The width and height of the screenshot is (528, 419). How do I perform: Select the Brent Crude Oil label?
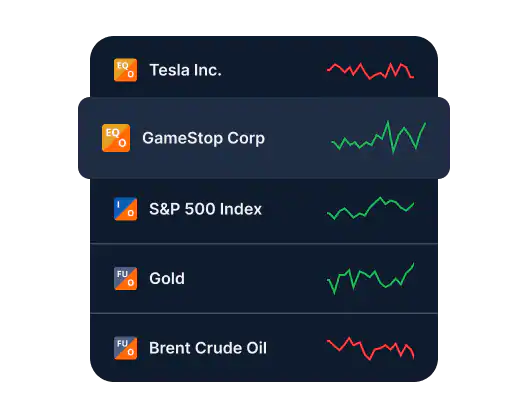(208, 348)
